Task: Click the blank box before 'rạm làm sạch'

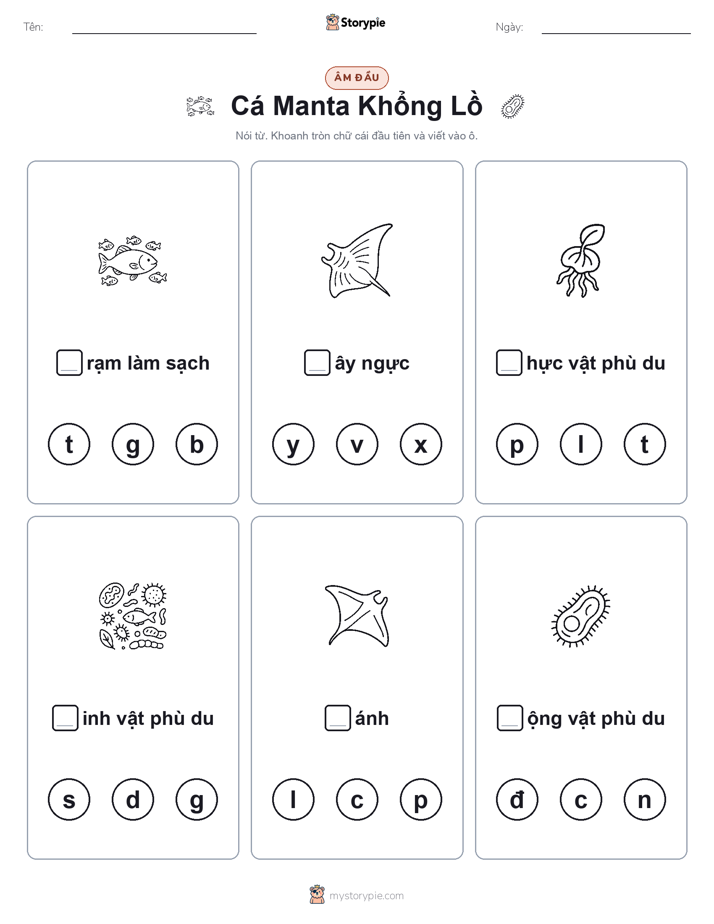Action: pyautogui.click(x=69, y=362)
